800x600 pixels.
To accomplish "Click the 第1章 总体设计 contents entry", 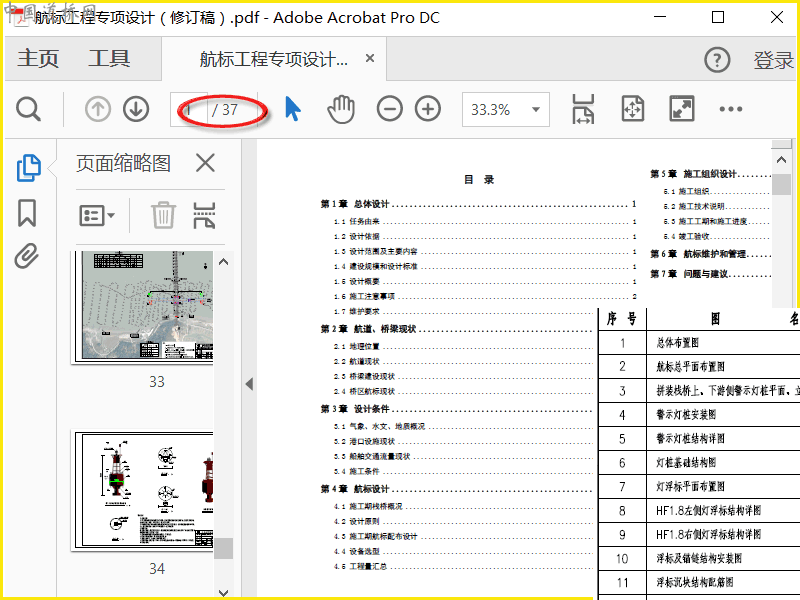I will 478,204.
